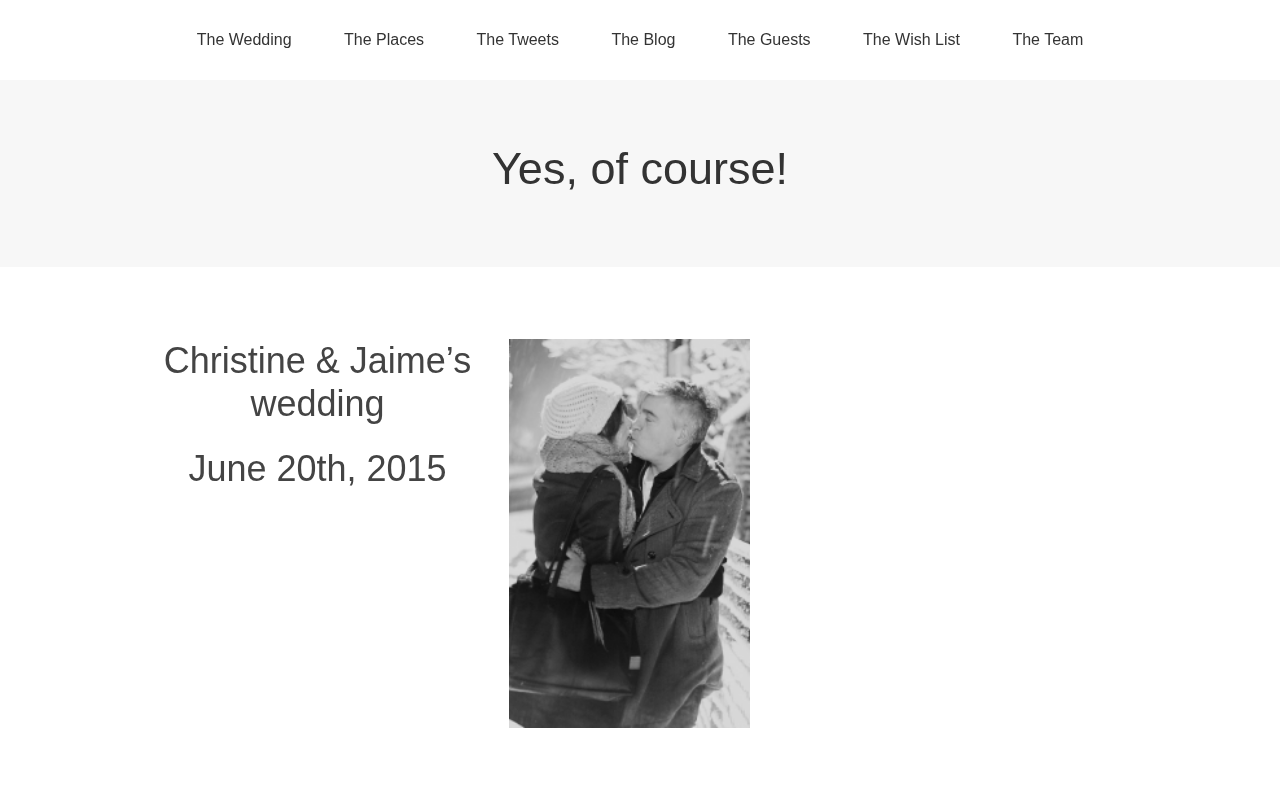Open The Wedding menu item
The width and height of the screenshot is (1280, 800).
coord(244,40)
